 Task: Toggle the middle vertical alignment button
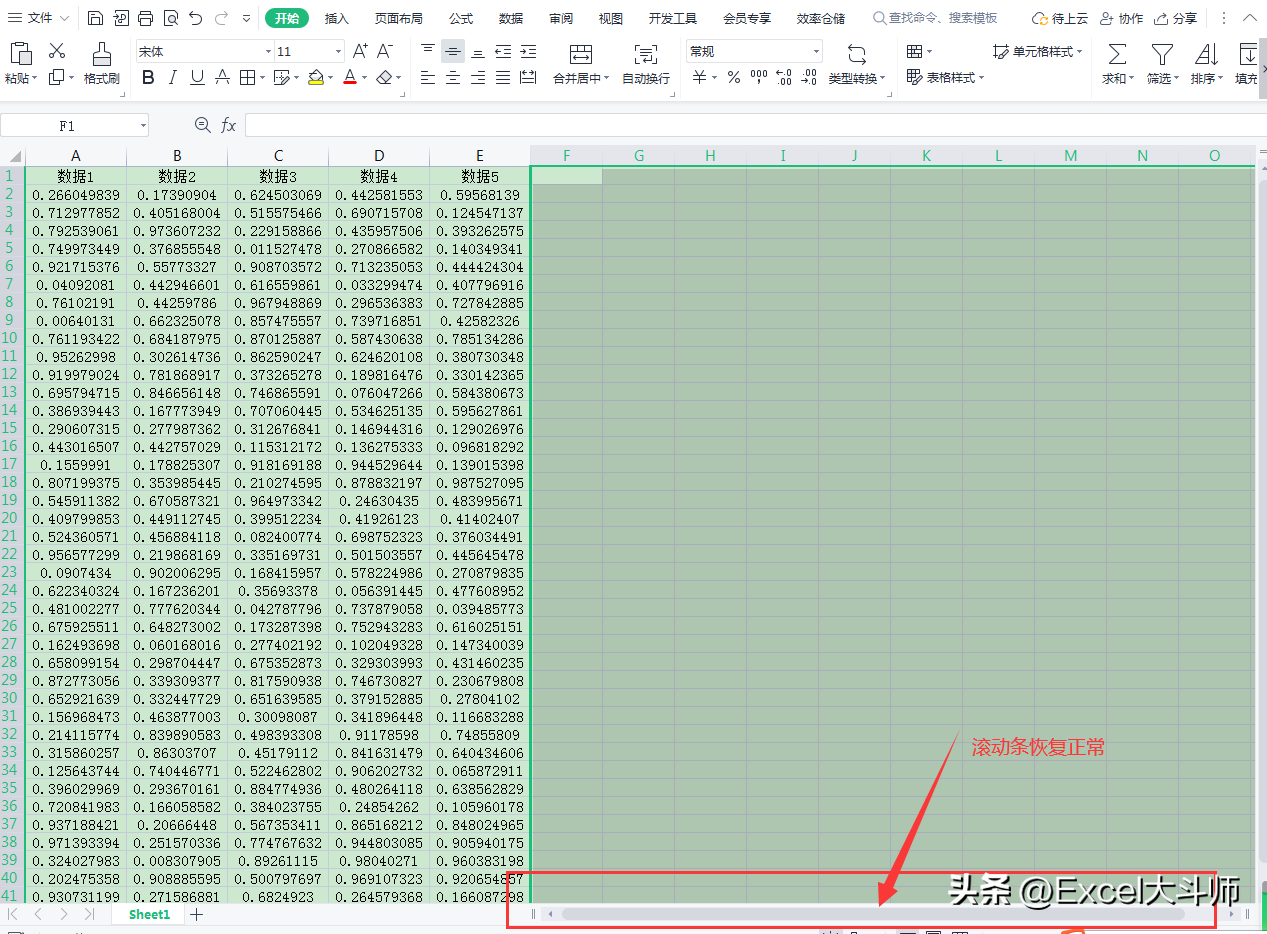click(453, 51)
